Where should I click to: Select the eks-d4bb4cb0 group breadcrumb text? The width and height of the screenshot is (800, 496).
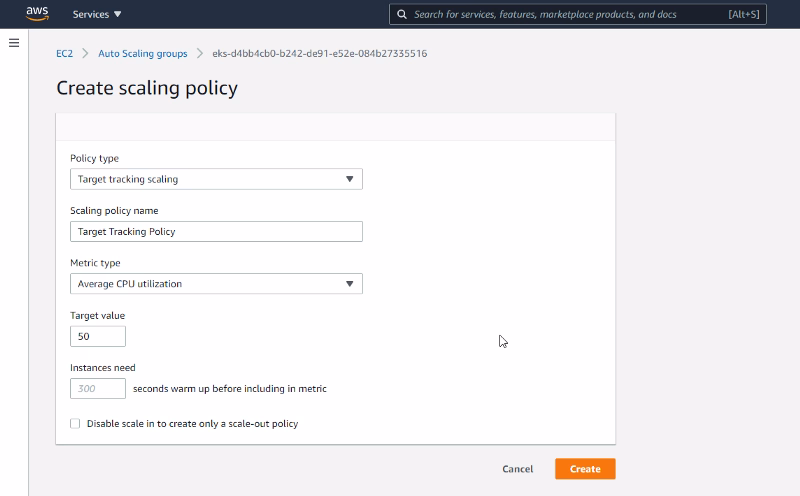(320, 54)
